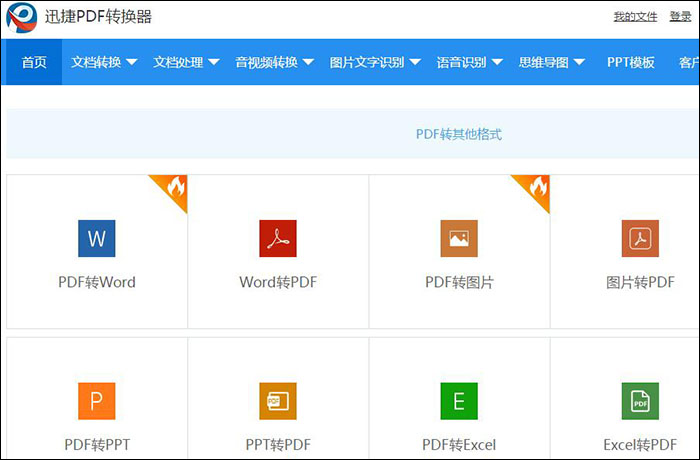Open the Word转PDF red Acrobat icon
700x460 pixels.
[278, 238]
